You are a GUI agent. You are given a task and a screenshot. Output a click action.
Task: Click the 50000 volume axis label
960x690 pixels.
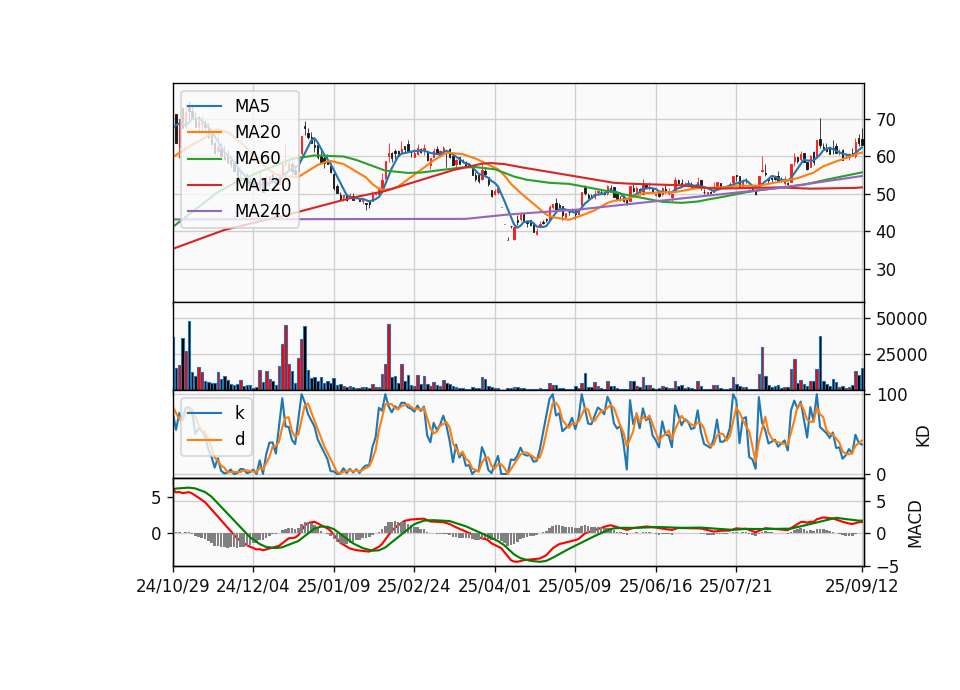901,319
